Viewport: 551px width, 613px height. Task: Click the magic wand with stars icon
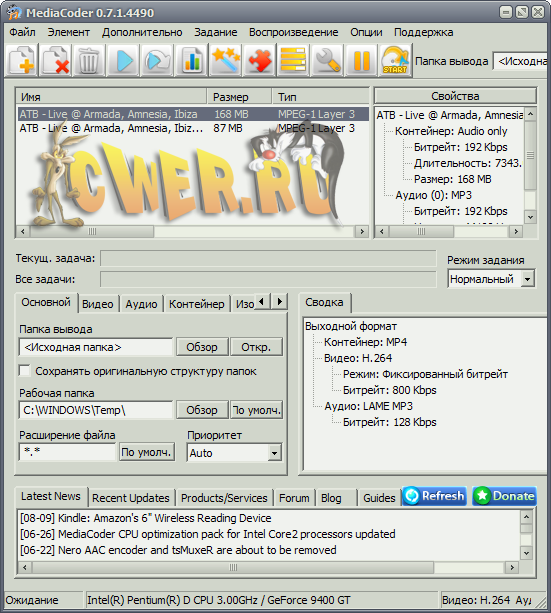[226, 60]
